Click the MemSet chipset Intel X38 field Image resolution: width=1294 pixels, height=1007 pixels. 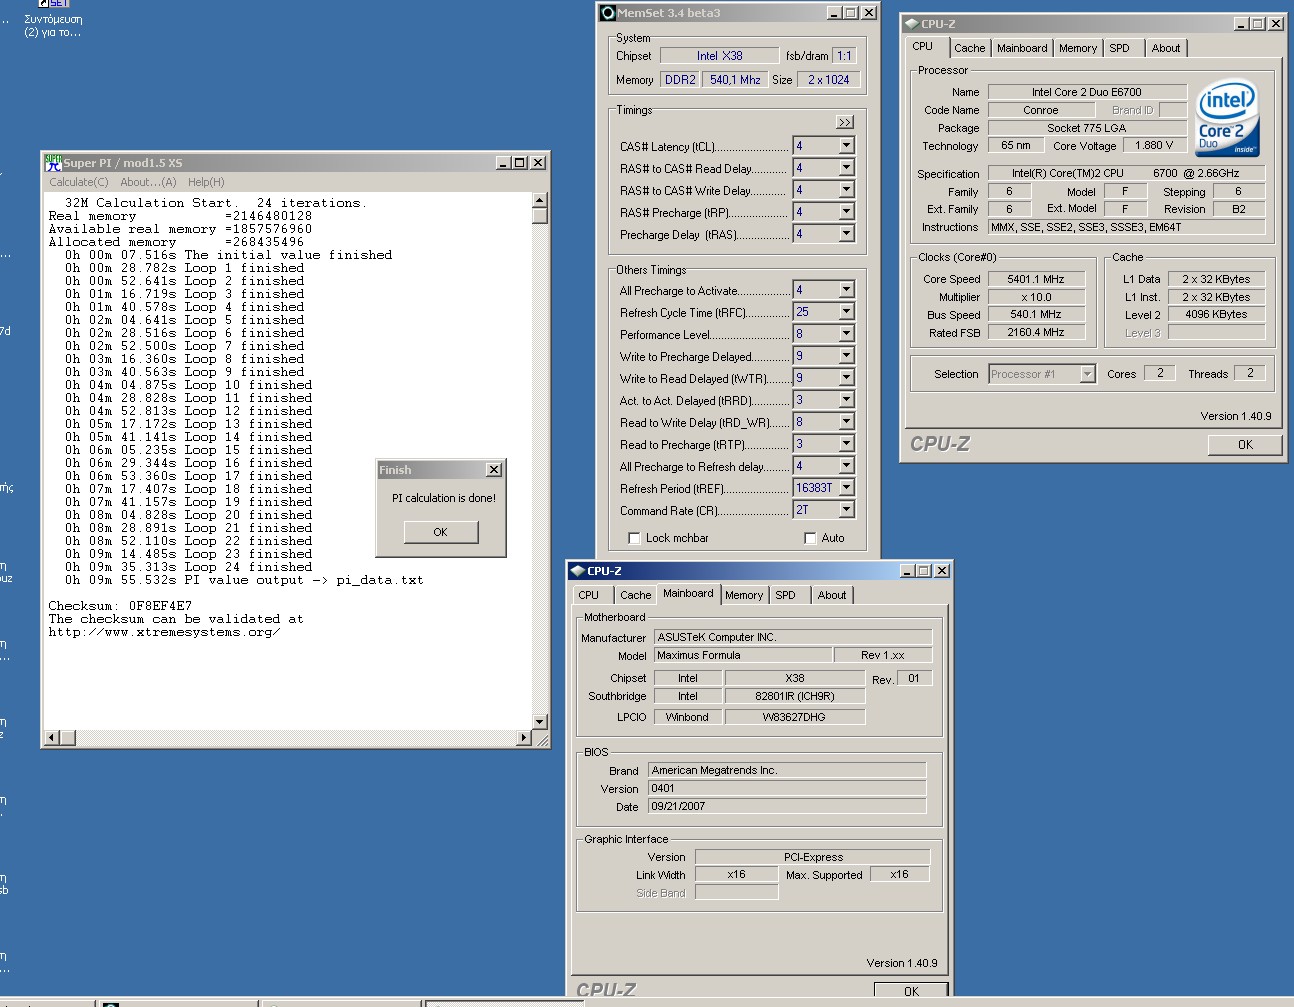pos(720,56)
